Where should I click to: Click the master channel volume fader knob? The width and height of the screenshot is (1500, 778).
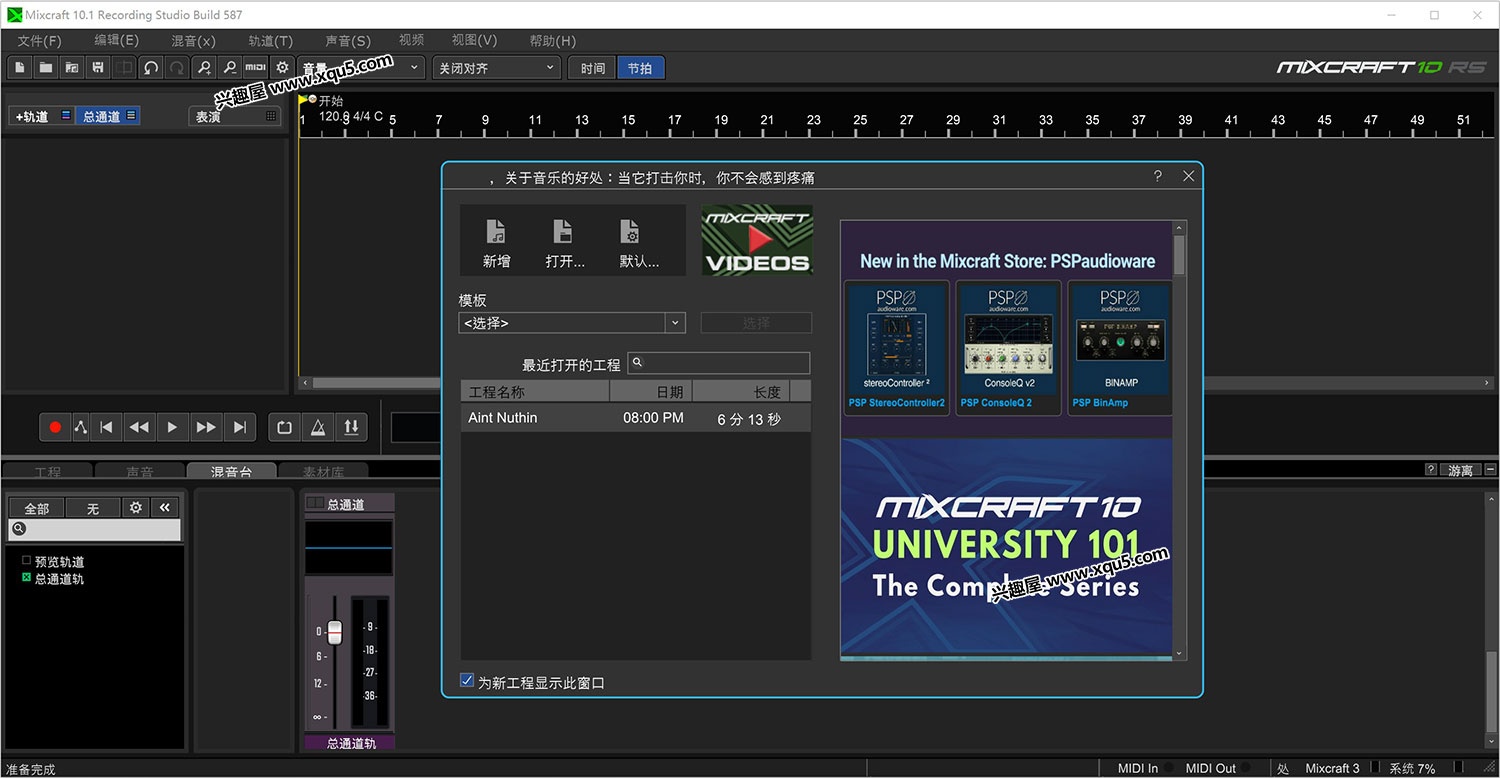click(x=334, y=632)
